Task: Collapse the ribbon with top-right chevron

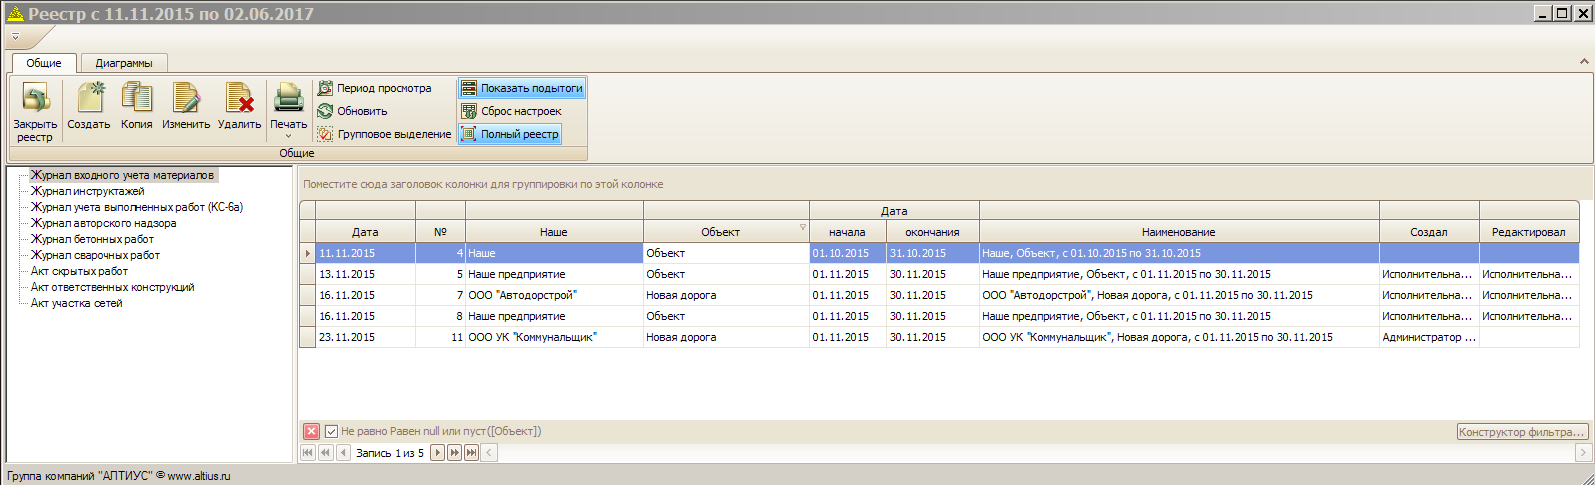Action: pos(1584,62)
